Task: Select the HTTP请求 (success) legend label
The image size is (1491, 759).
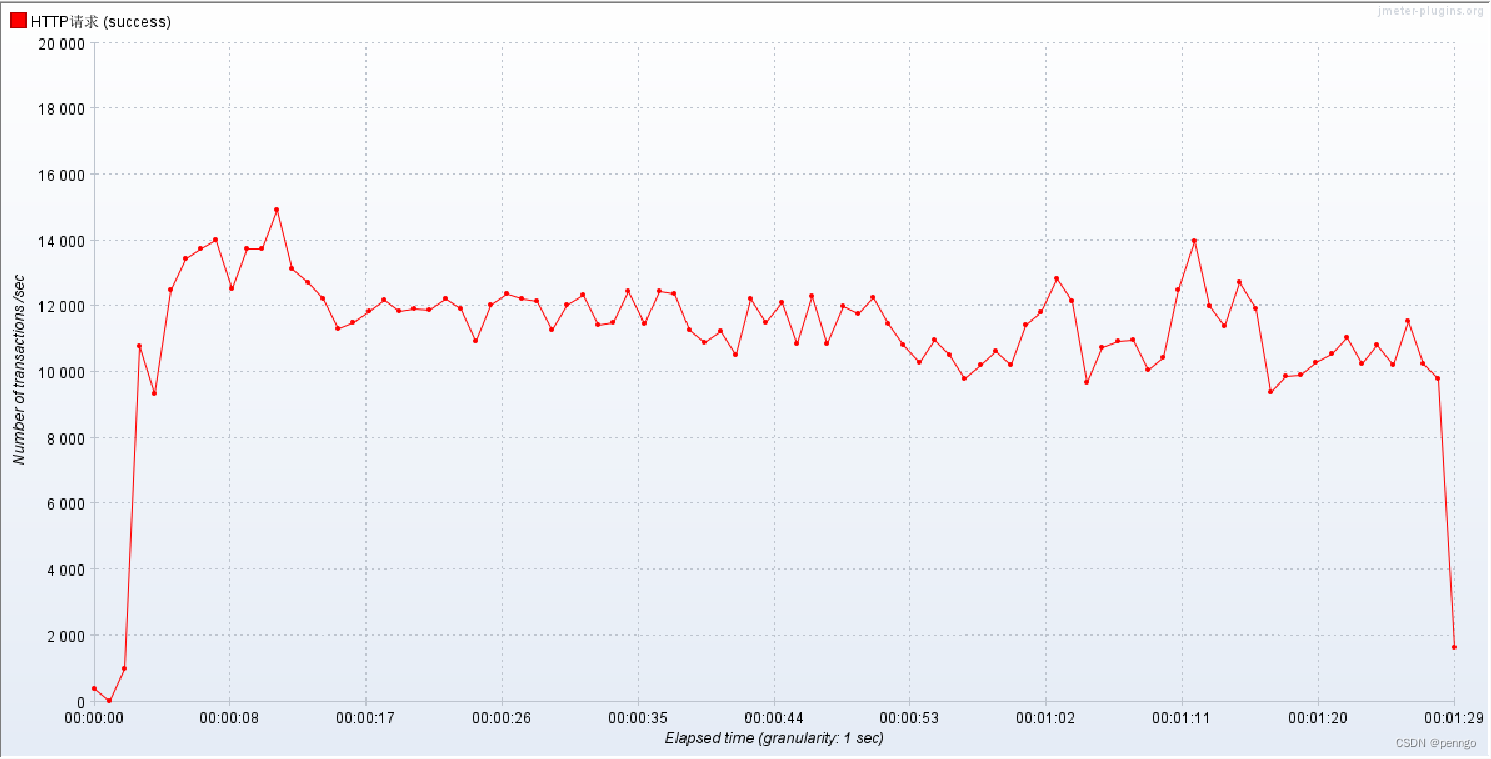Action: coord(101,22)
